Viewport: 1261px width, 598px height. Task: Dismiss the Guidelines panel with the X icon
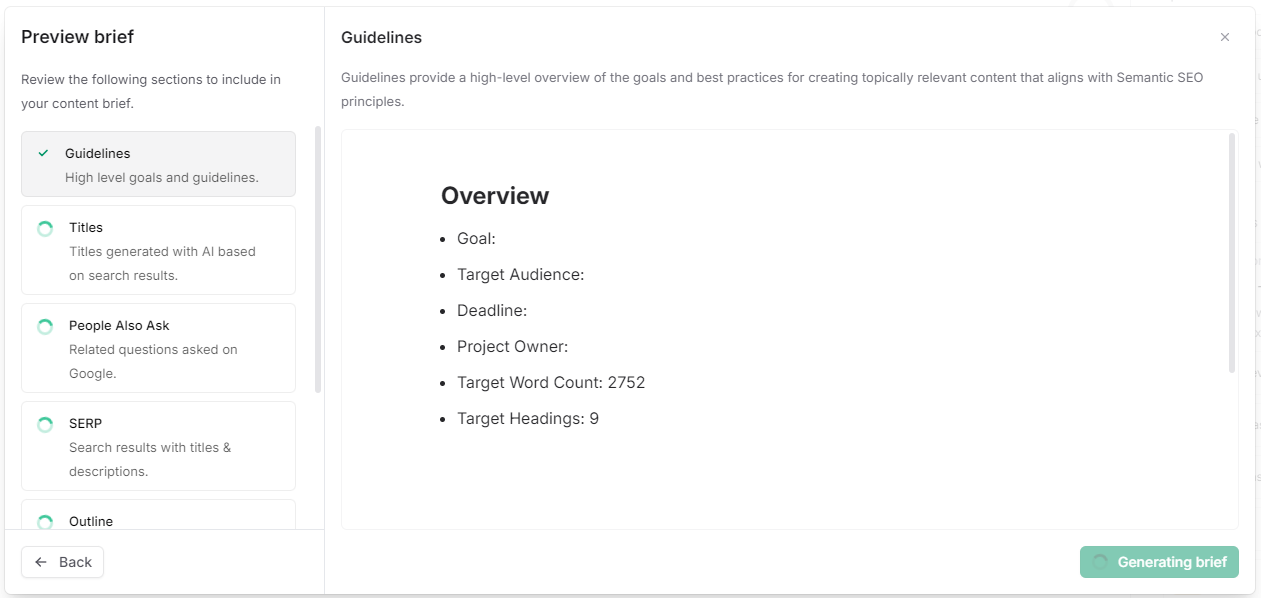click(1224, 37)
